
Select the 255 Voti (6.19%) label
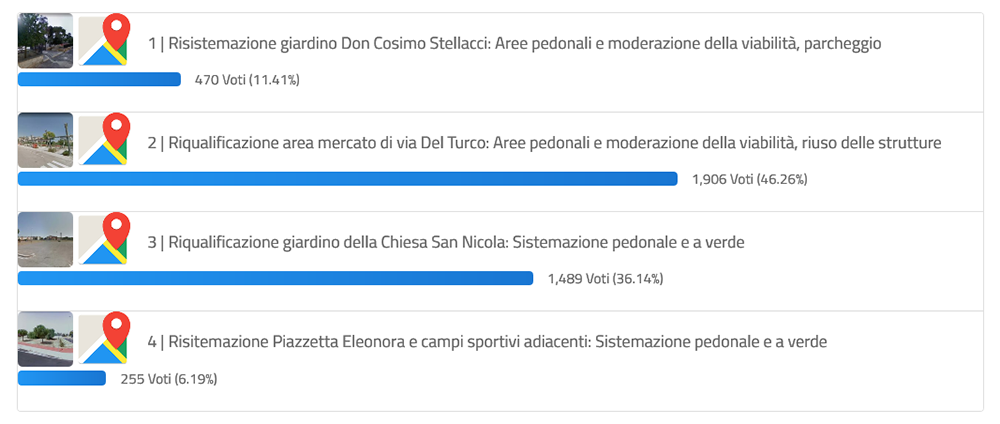(x=169, y=379)
